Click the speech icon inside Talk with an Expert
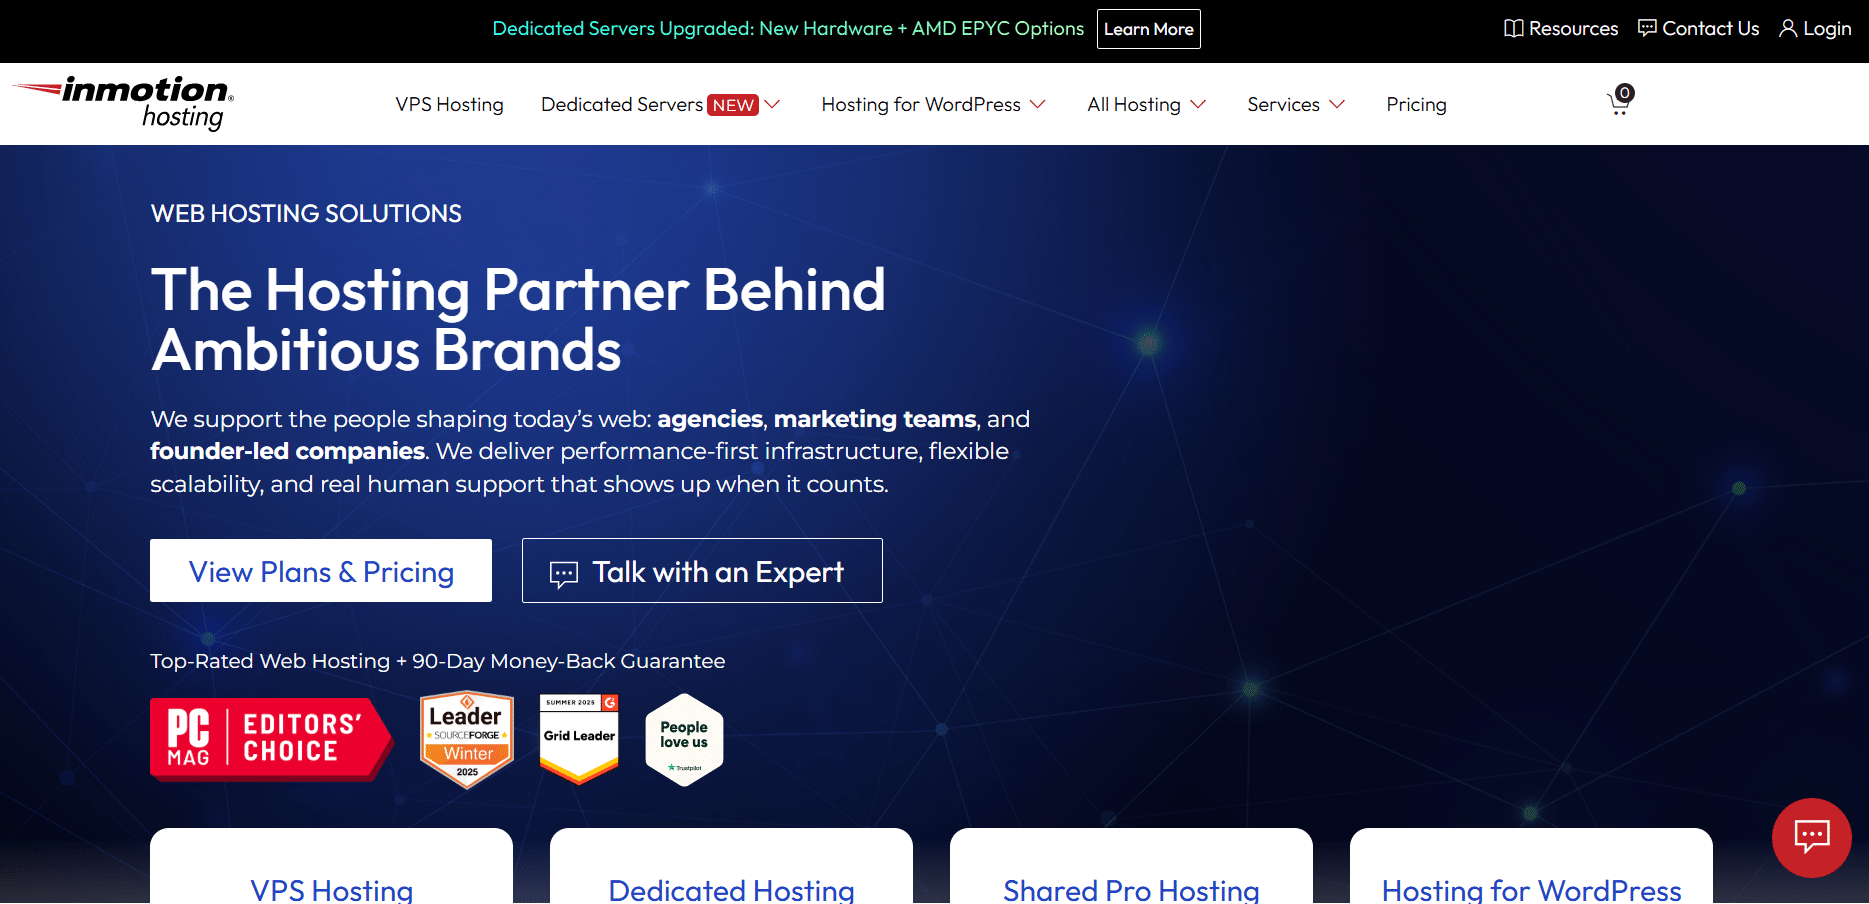1869x904 pixels. 563,571
